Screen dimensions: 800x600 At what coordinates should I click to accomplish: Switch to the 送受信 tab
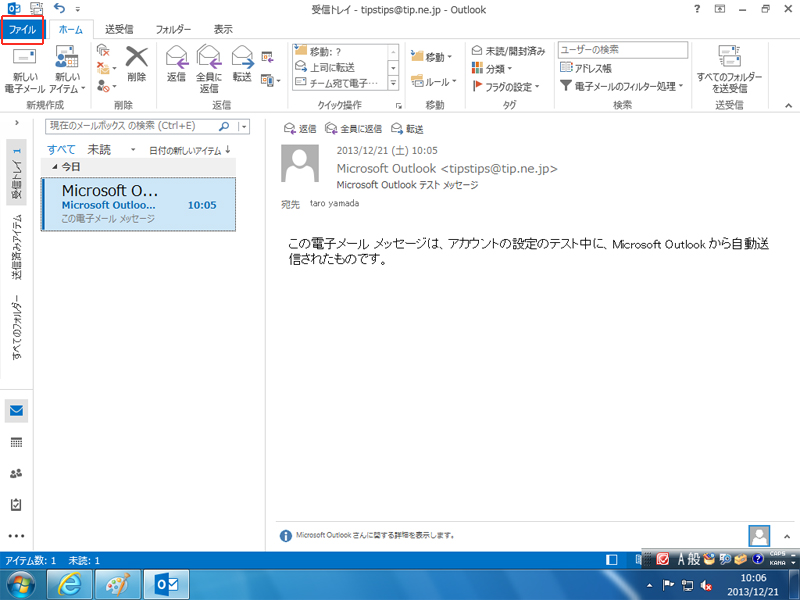(119, 30)
